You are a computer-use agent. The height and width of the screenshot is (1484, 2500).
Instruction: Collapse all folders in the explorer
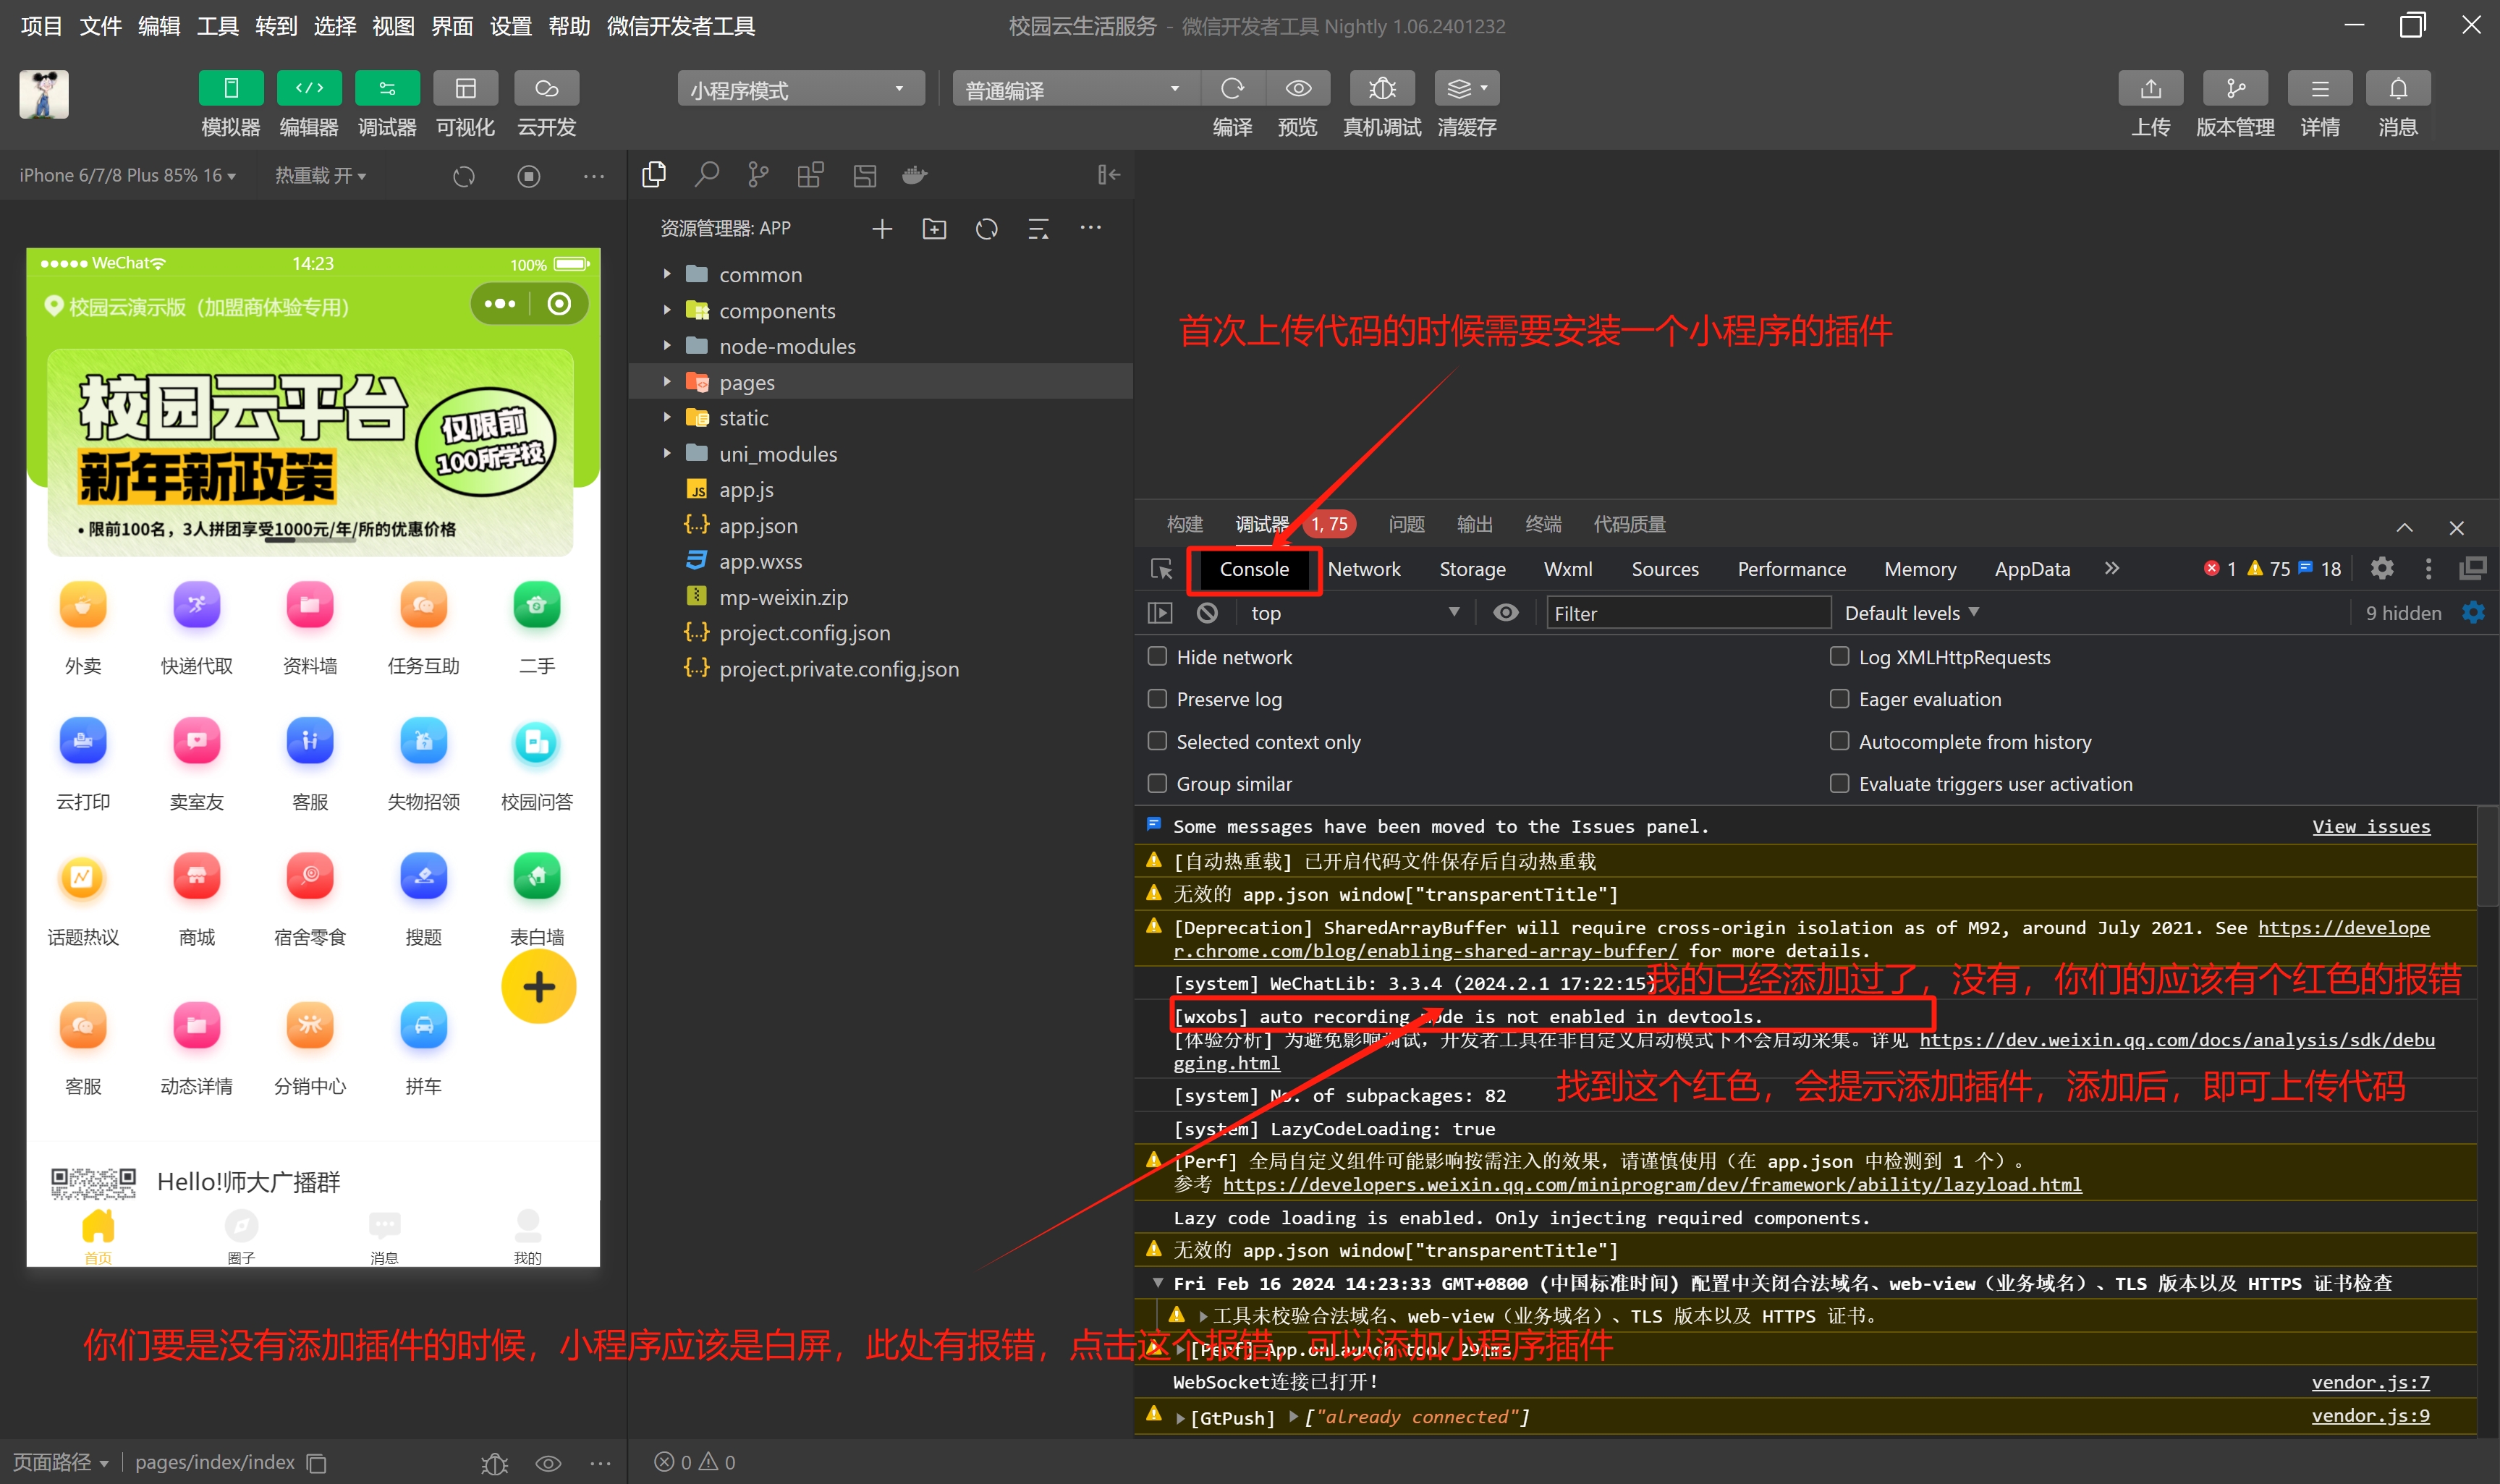(1038, 229)
